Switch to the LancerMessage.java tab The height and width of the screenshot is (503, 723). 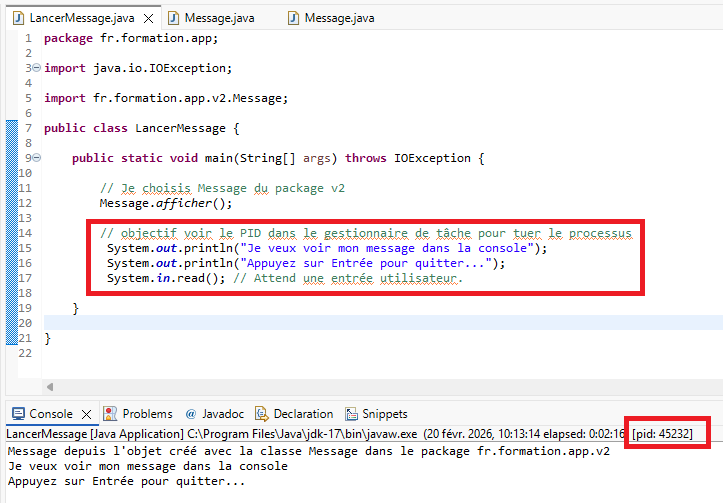coord(82,18)
